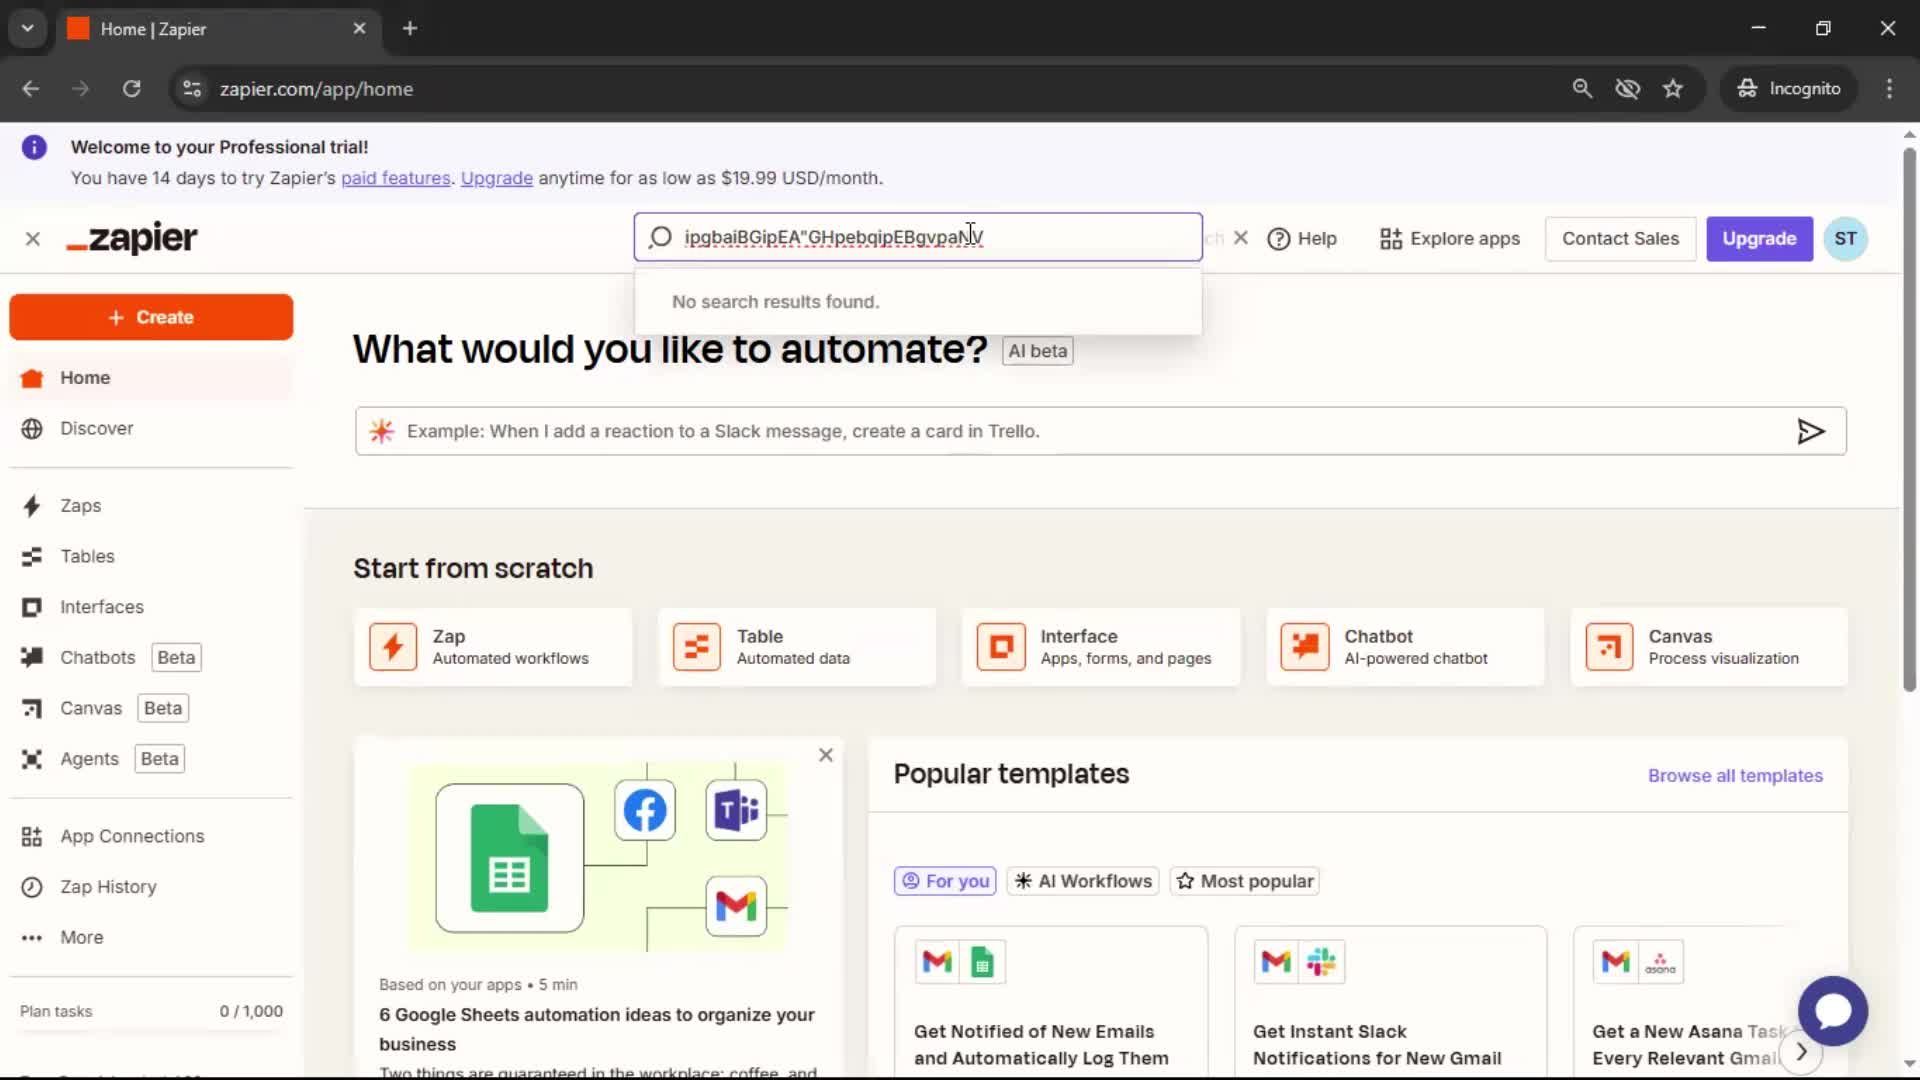Open Gmail to Slack notifications template
The width and height of the screenshot is (1920, 1080).
(1390, 1002)
